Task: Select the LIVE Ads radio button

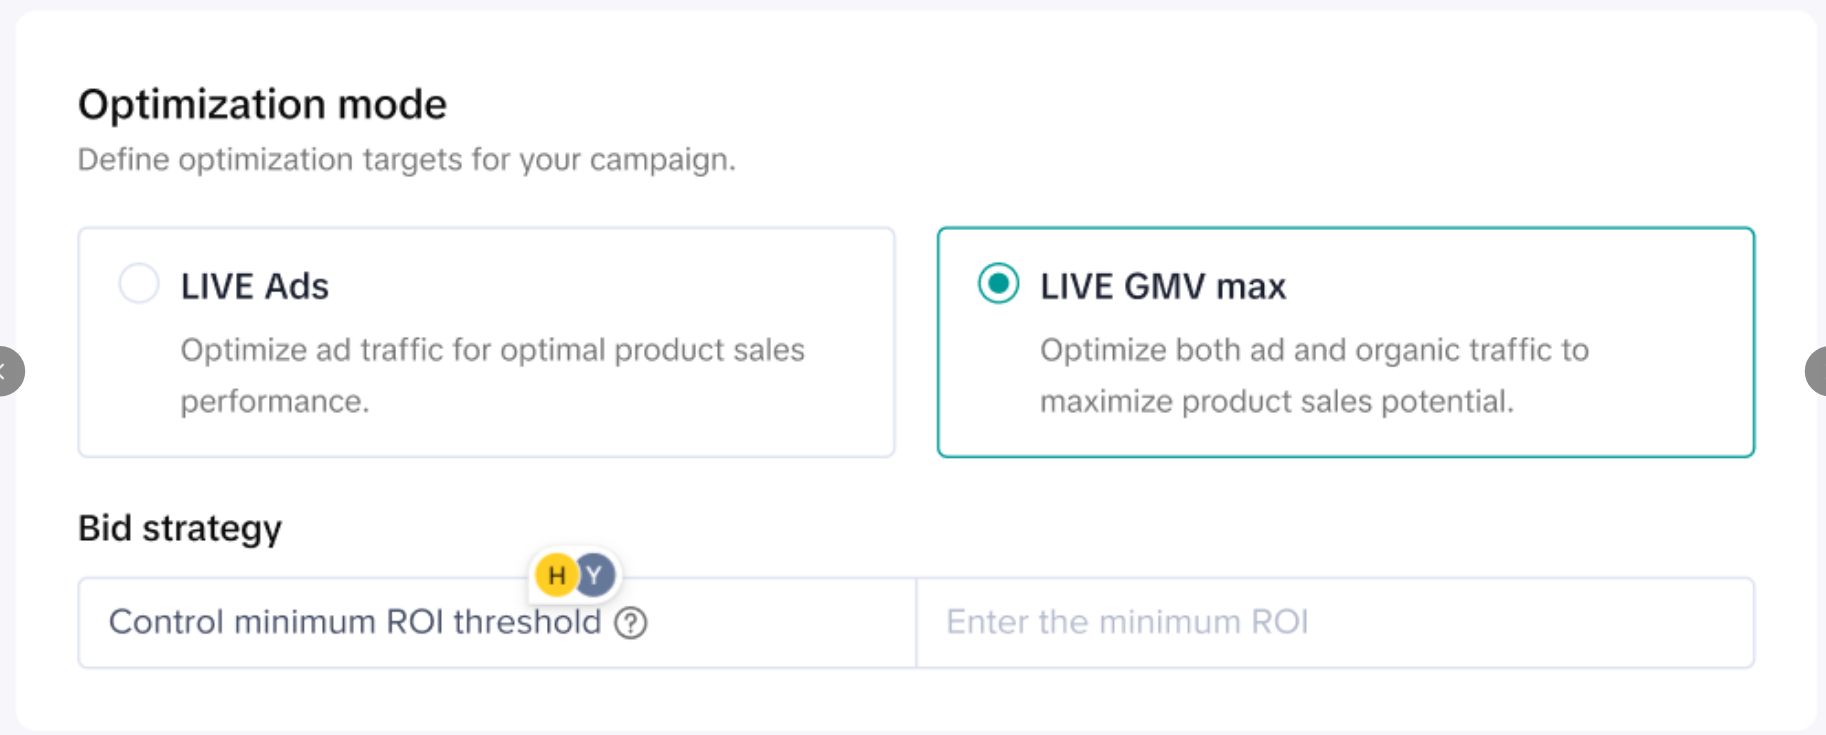Action: coord(139,284)
